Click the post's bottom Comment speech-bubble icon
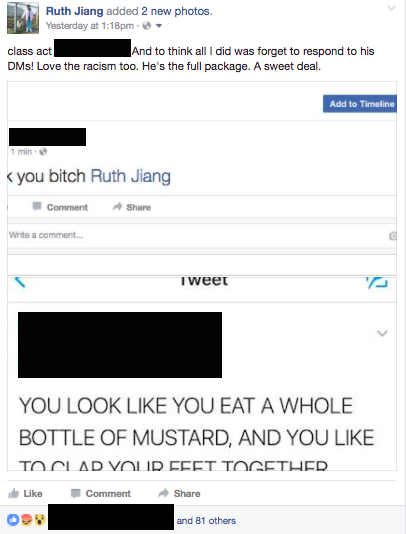Viewport: 406px width, 534px height. 75,493
